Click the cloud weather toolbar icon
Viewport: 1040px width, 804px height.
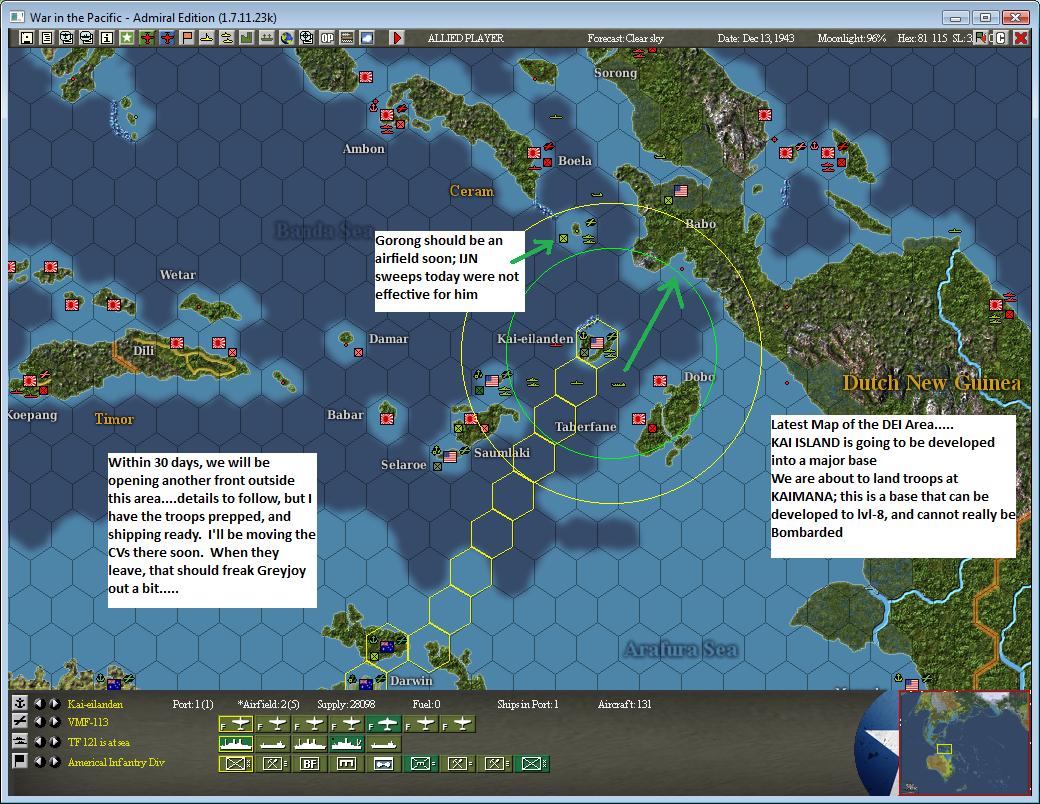pyautogui.click(x=367, y=38)
